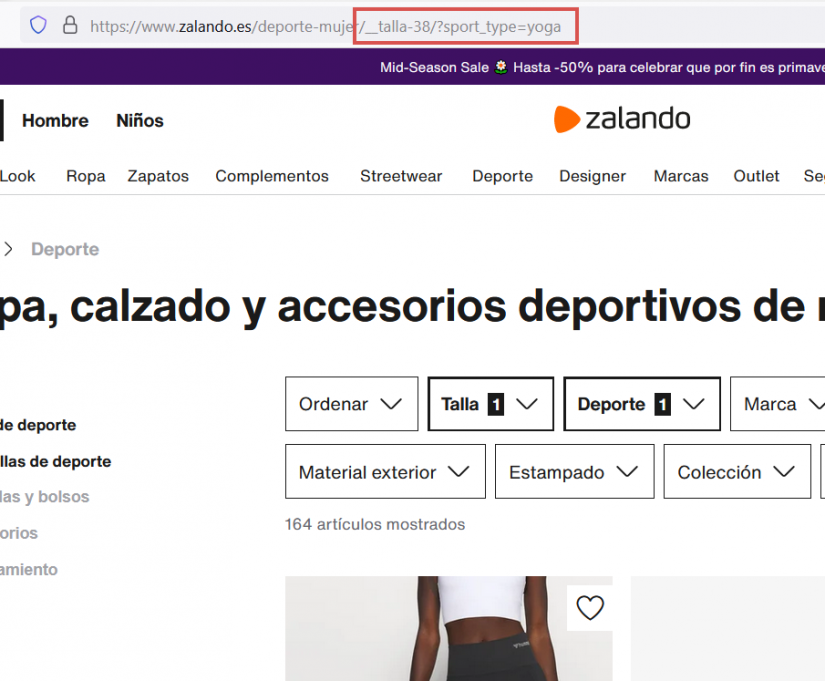This screenshot has width=825, height=681.
Task: Open the Streetwear navigation link
Action: click(x=400, y=176)
